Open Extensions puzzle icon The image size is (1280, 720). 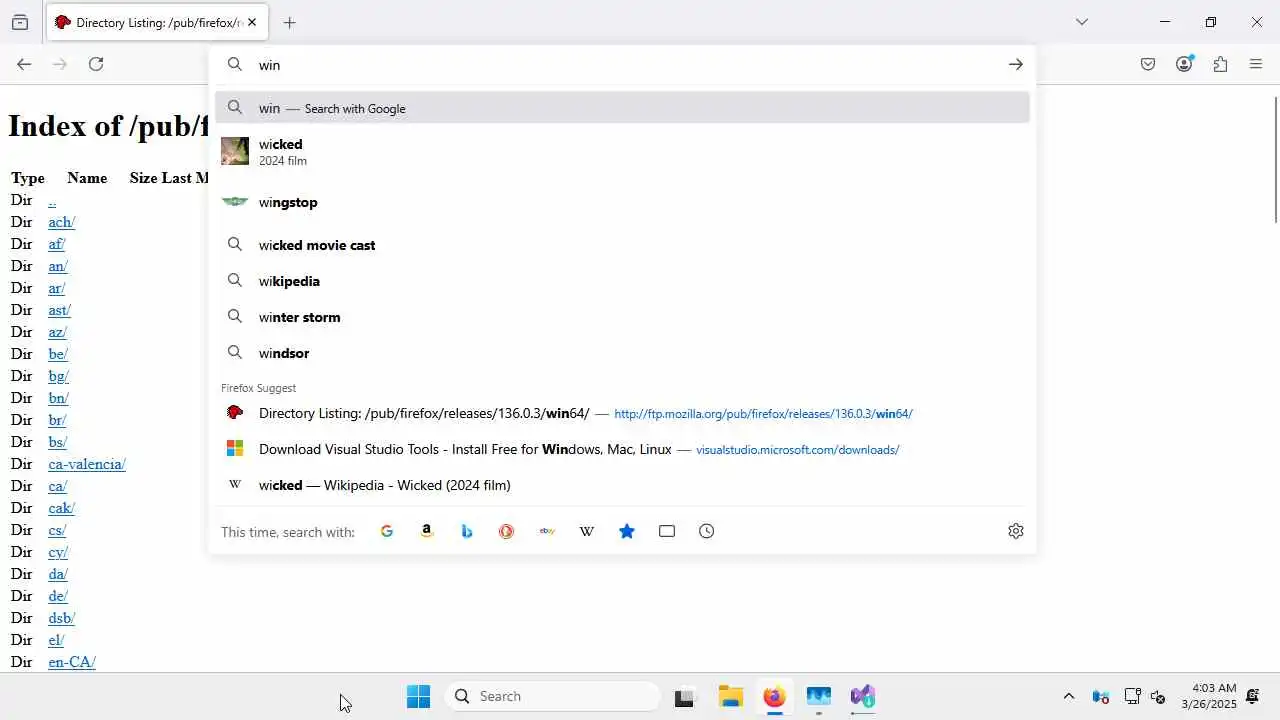pyautogui.click(x=1220, y=64)
